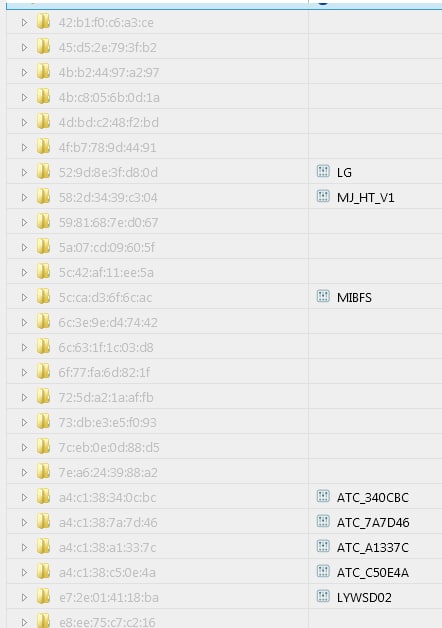Click the icon beside ATC_7A7D46
This screenshot has width=442, height=628.
(323, 521)
